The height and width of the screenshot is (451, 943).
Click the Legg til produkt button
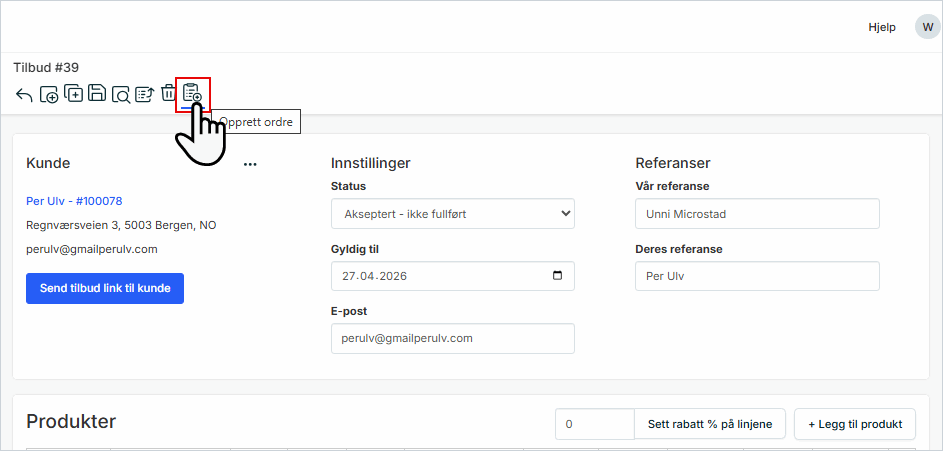[855, 424]
